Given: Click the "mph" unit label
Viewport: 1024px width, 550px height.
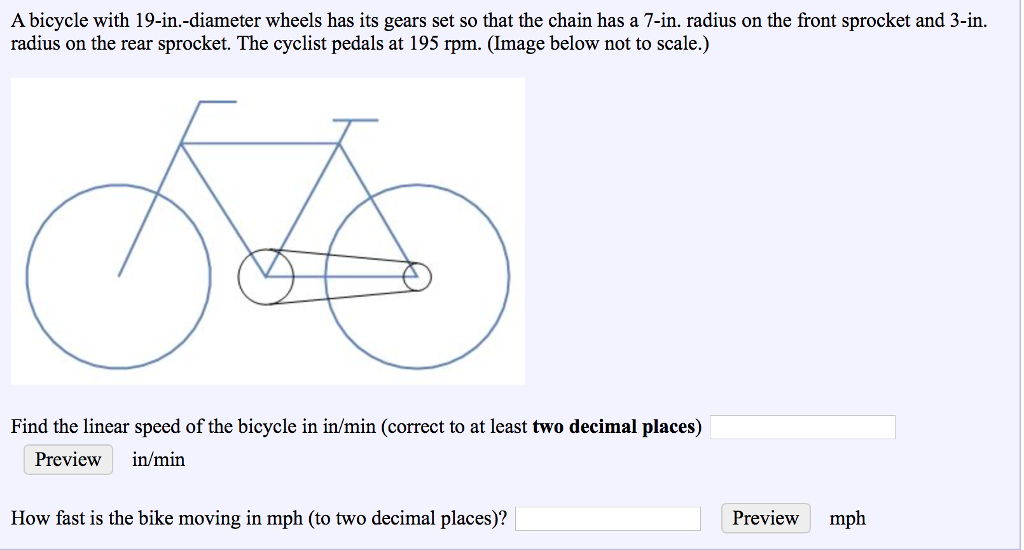Looking at the screenshot, I should (x=847, y=519).
